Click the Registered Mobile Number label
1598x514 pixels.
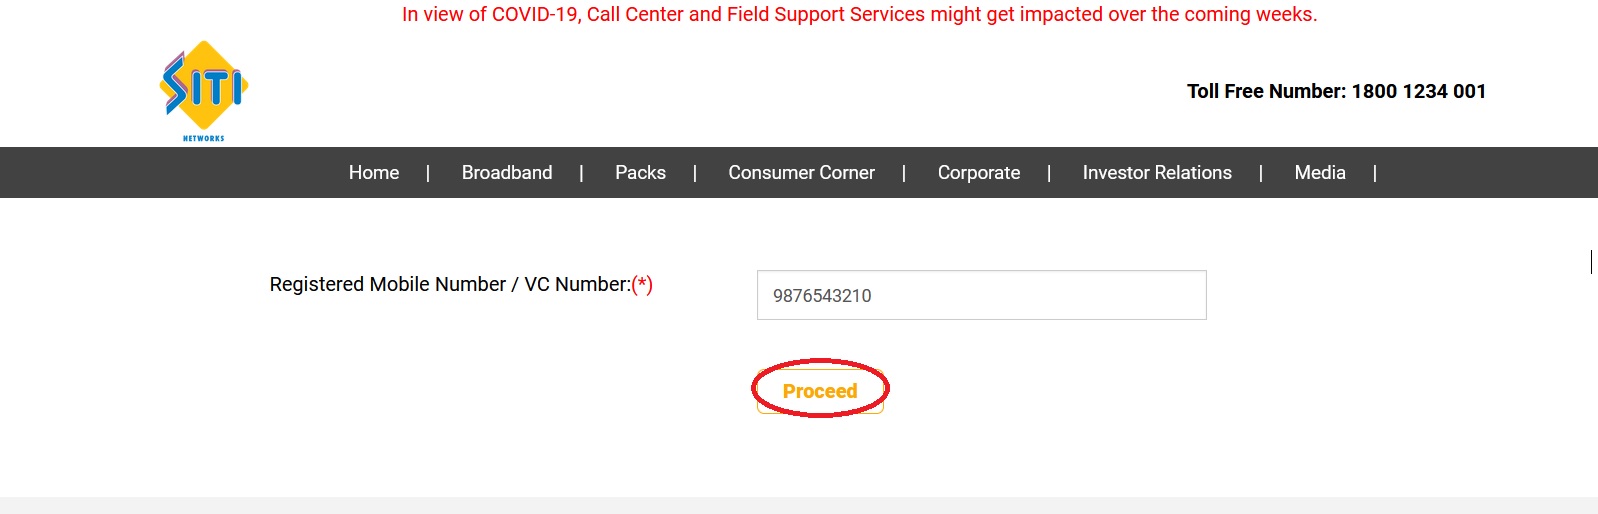tap(450, 285)
